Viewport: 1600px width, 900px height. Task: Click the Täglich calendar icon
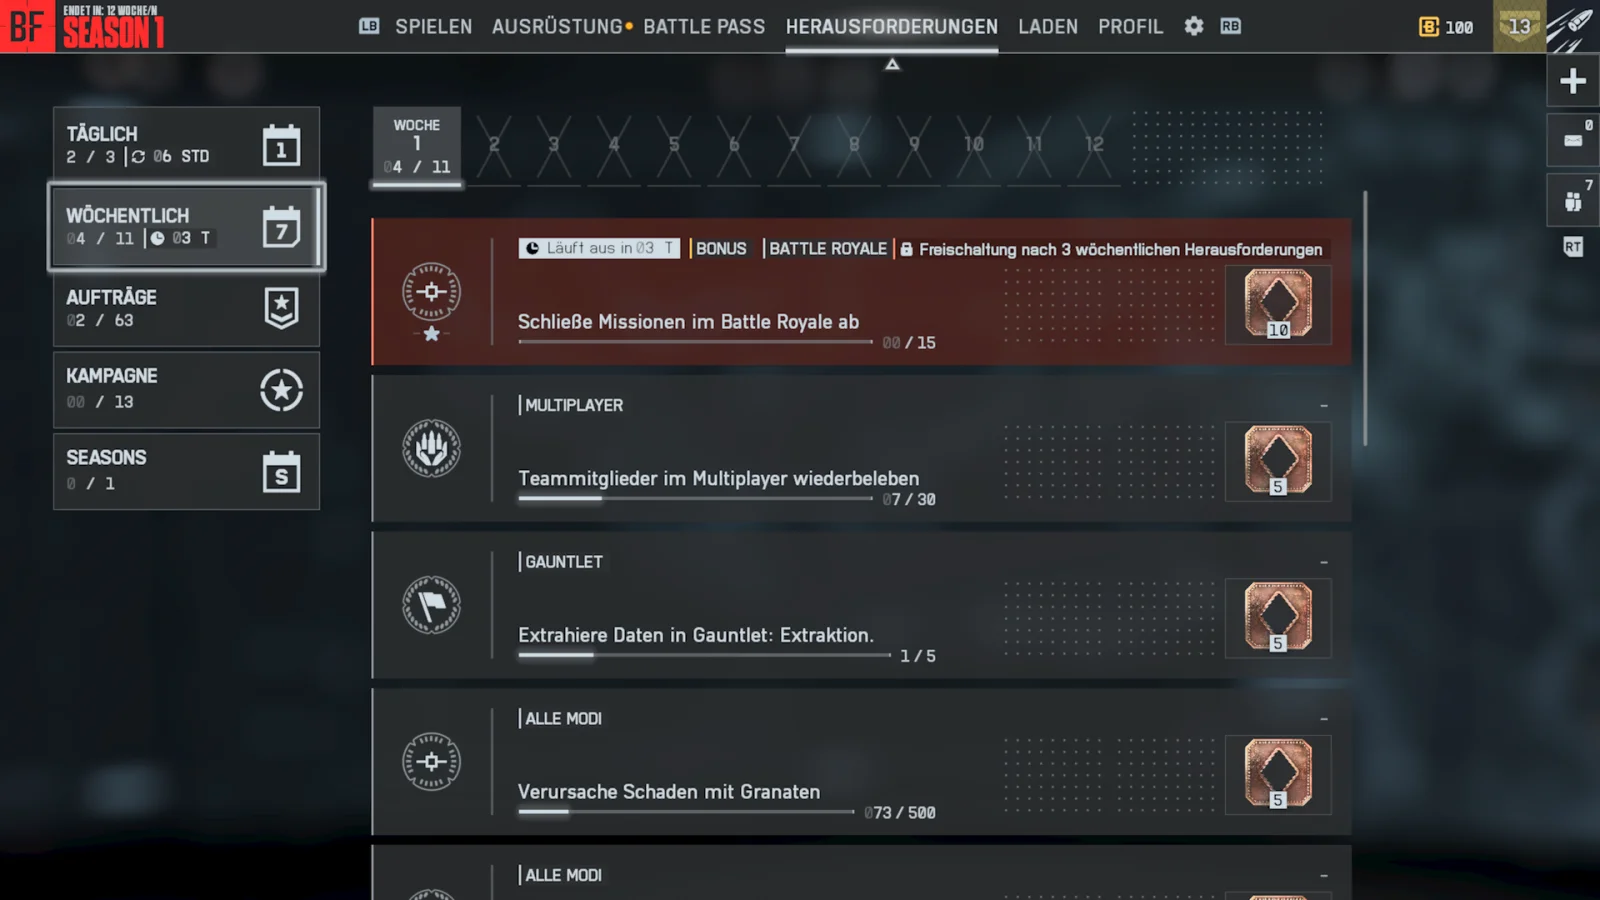pos(281,145)
